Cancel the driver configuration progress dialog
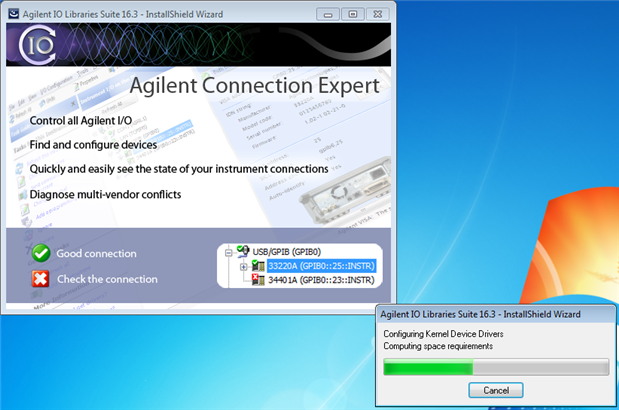This screenshot has width=619, height=410. (x=496, y=390)
